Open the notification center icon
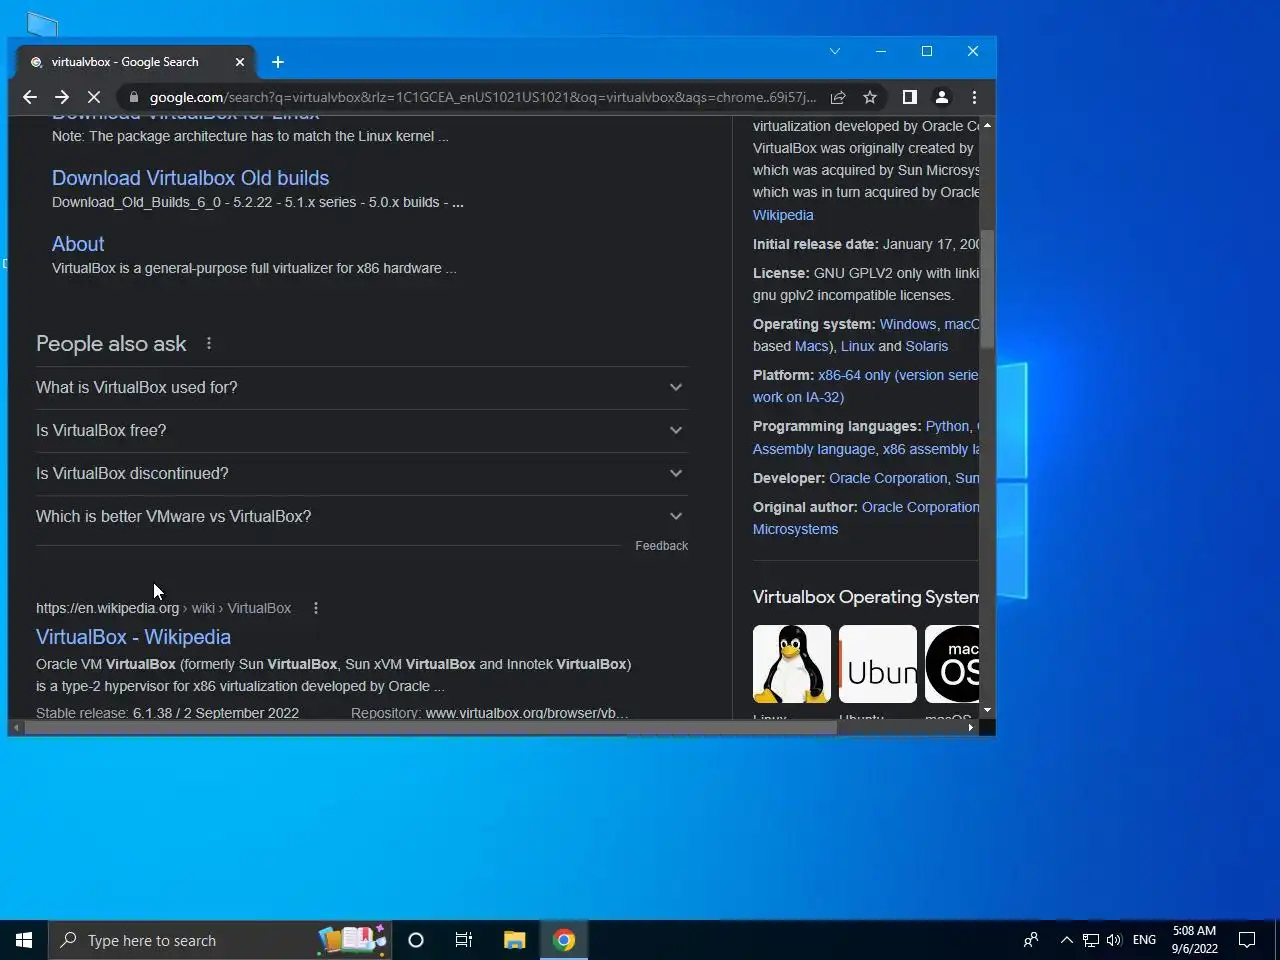This screenshot has height=960, width=1280. point(1247,940)
